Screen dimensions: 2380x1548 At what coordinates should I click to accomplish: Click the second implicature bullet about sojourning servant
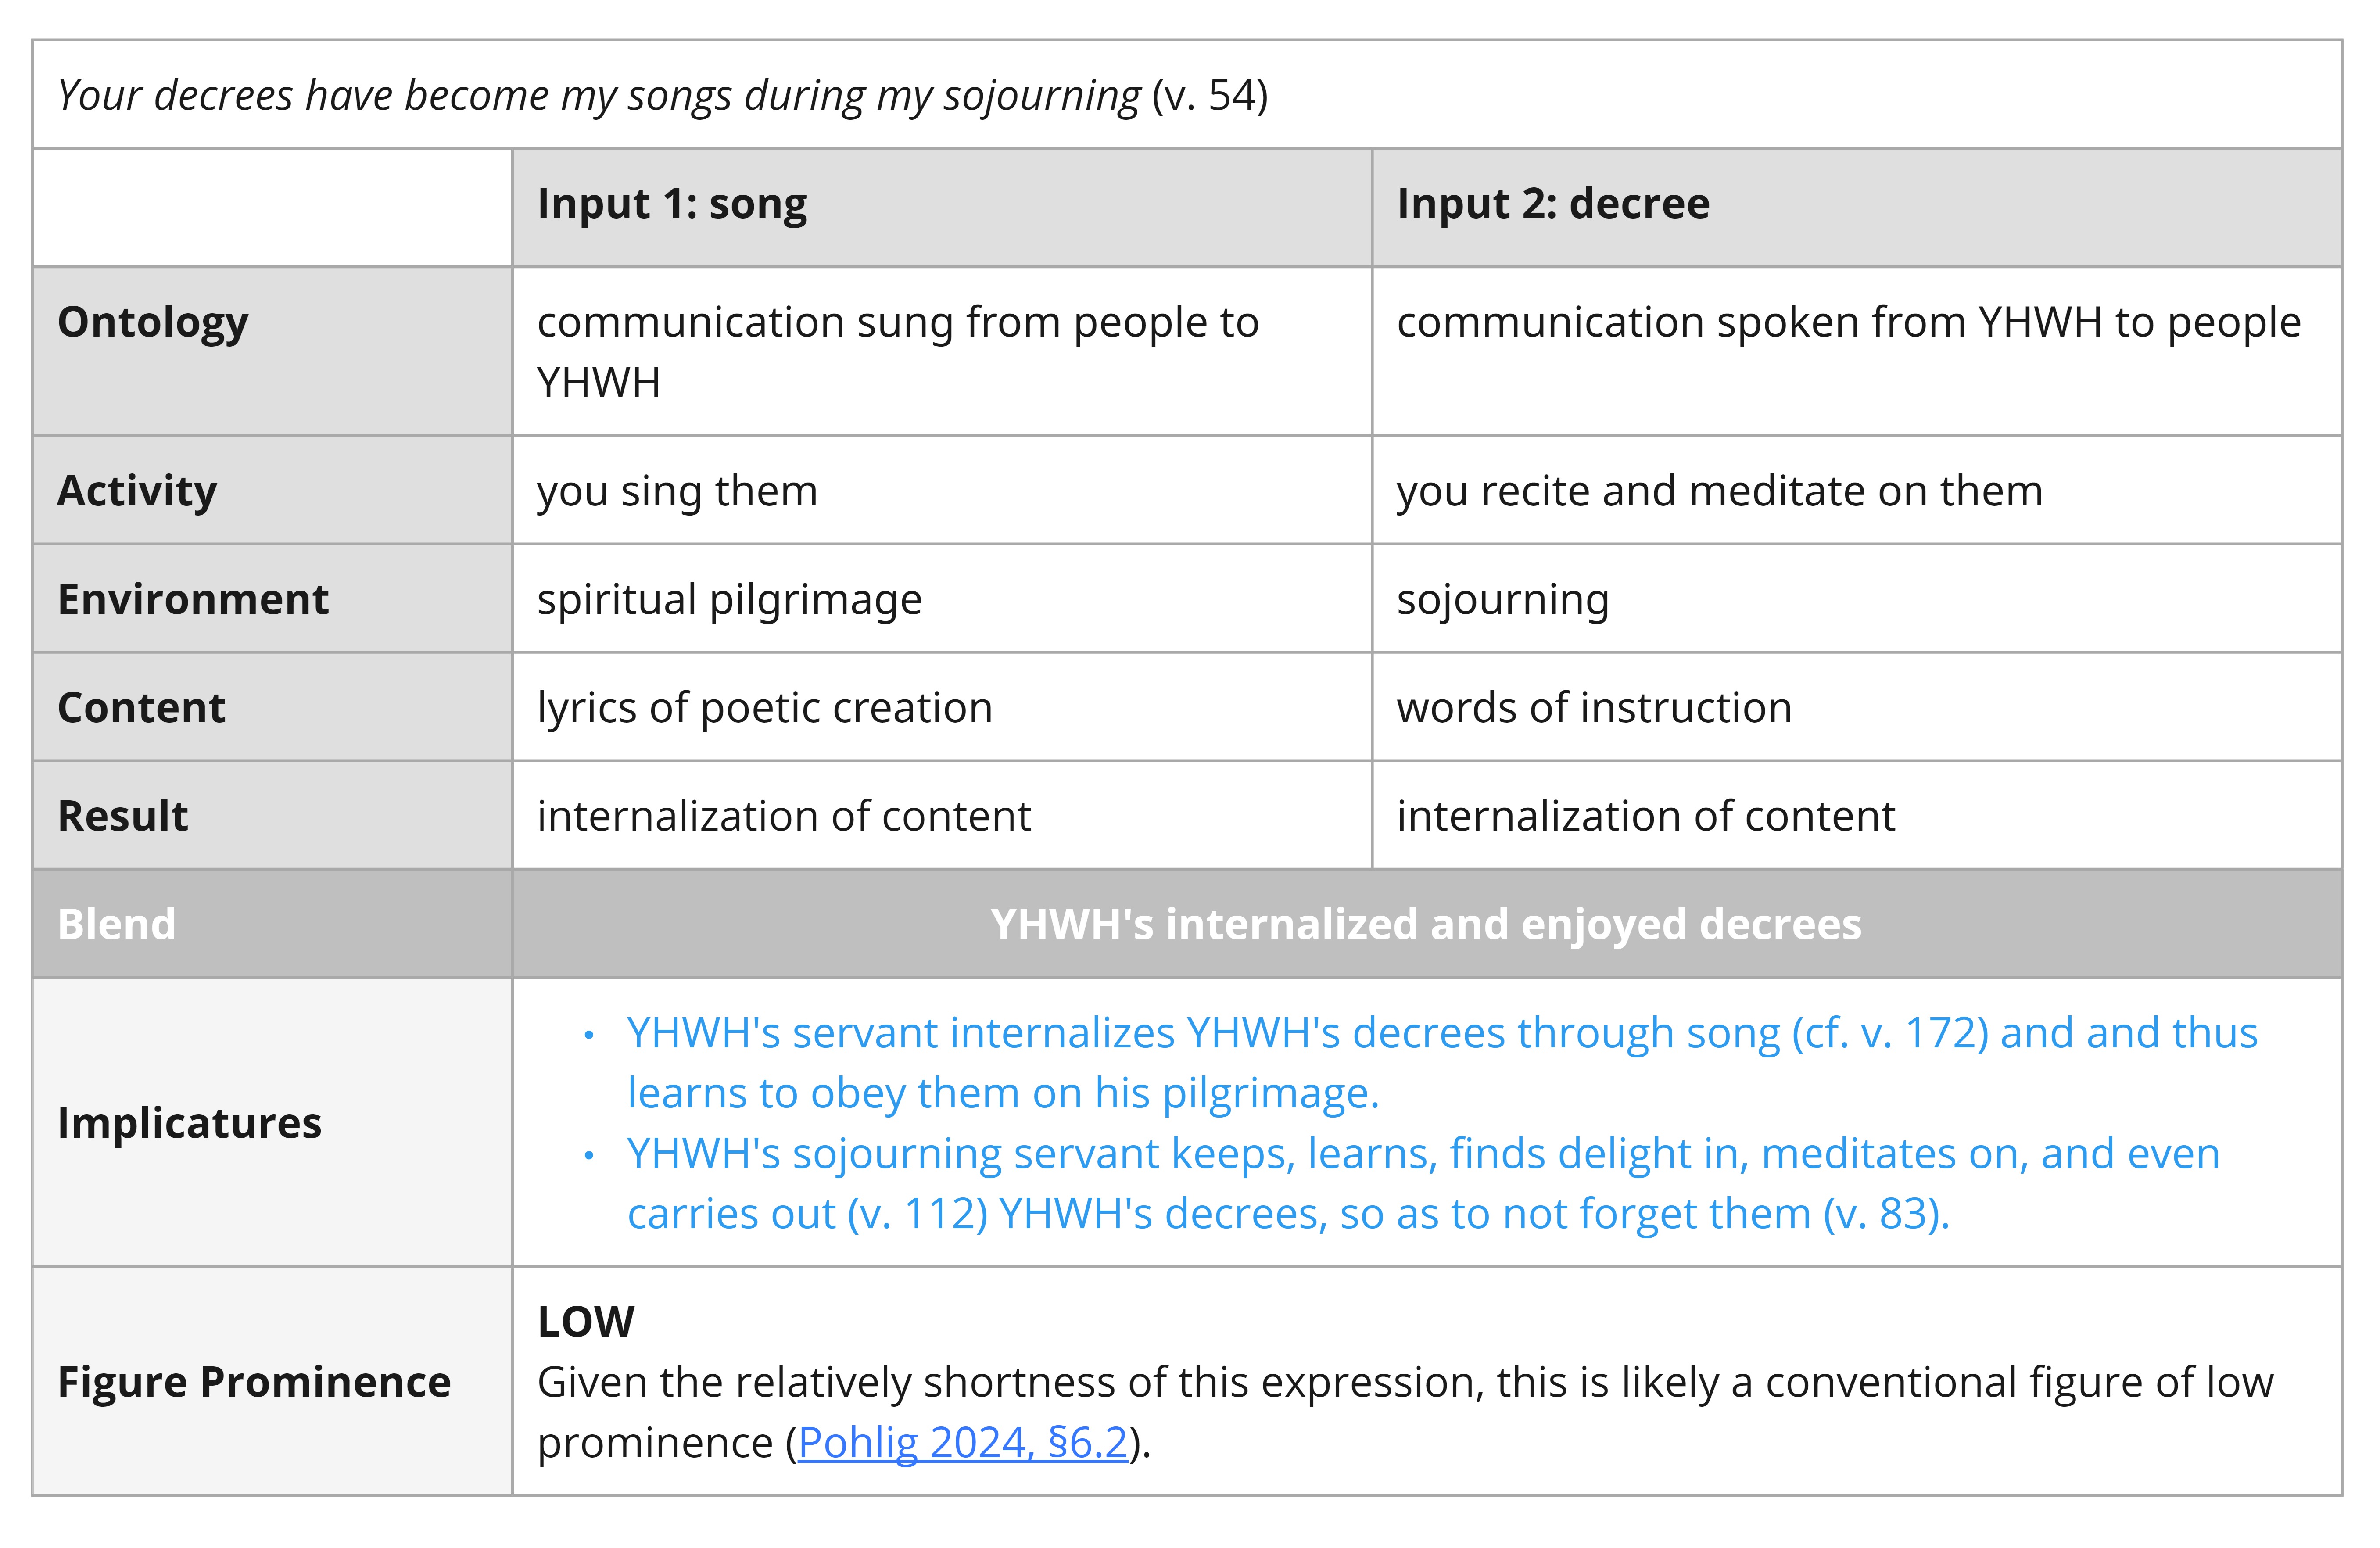point(1423,1183)
